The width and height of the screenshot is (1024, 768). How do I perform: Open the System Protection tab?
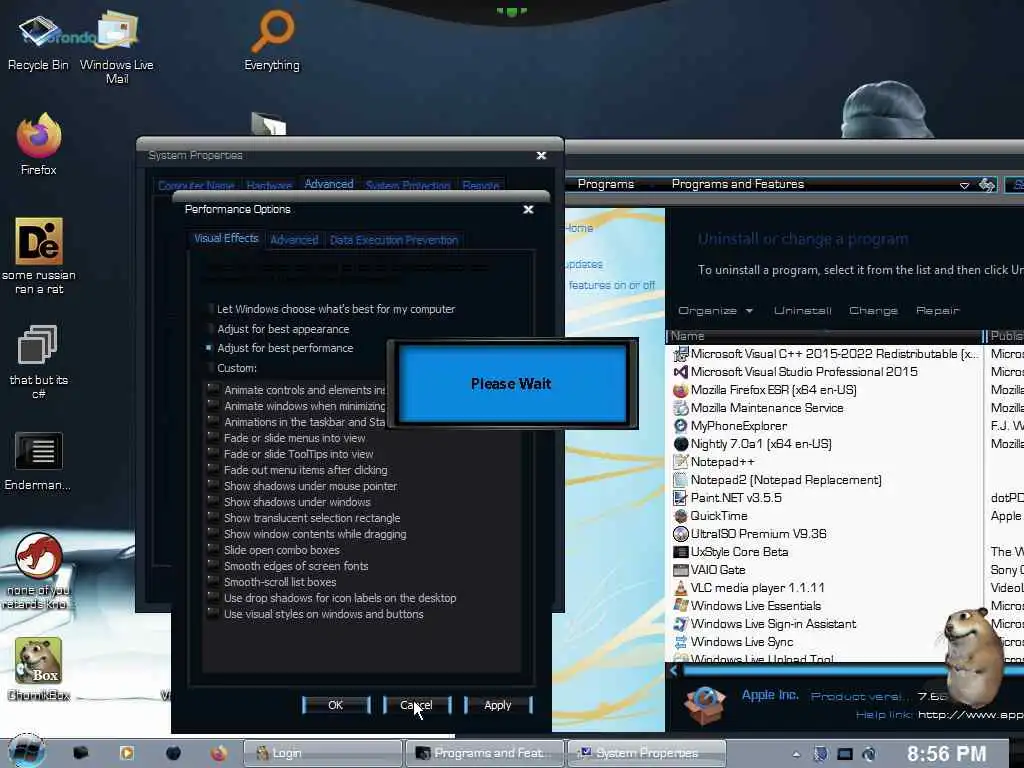click(x=408, y=185)
